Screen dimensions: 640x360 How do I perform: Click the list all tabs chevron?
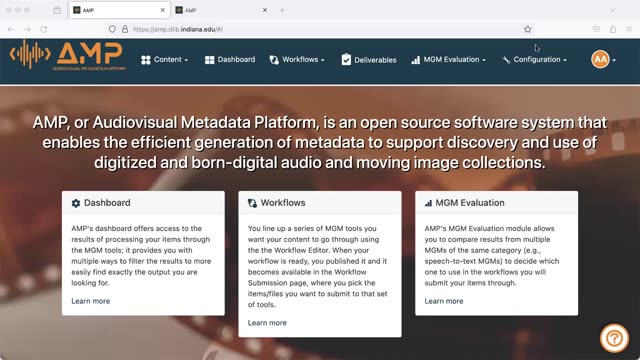[x=613, y=10]
